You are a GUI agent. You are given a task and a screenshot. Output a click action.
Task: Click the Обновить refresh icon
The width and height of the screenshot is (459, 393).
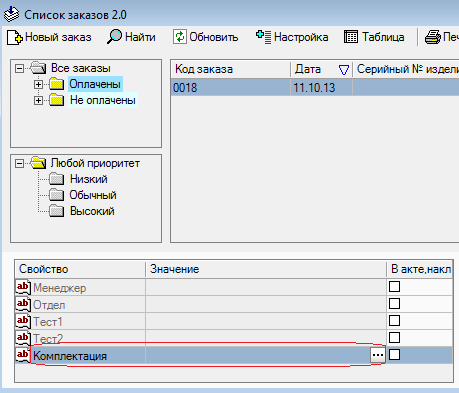coord(180,37)
